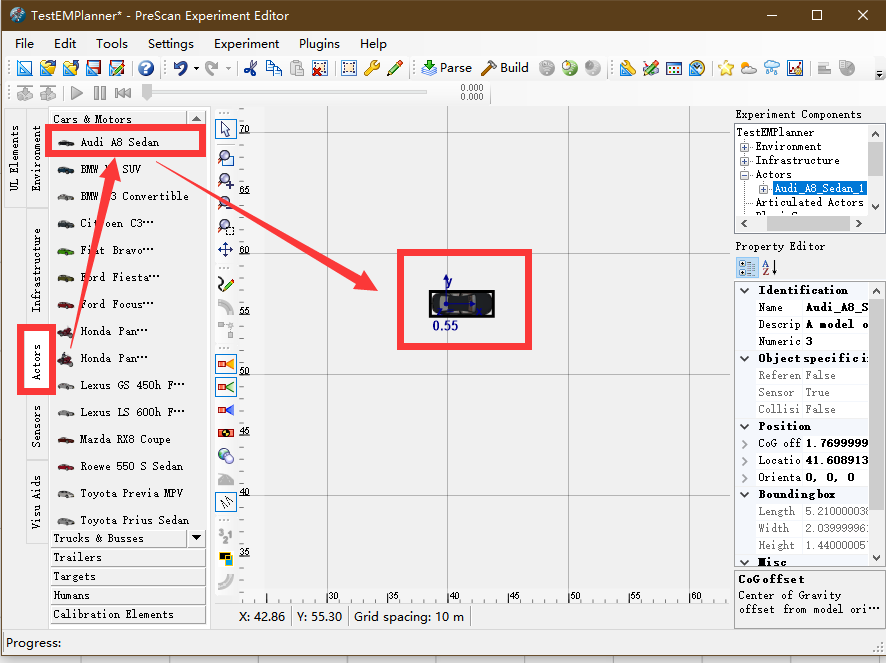Click the chart icon in the top toolbar
886x663 pixels.
[795, 68]
